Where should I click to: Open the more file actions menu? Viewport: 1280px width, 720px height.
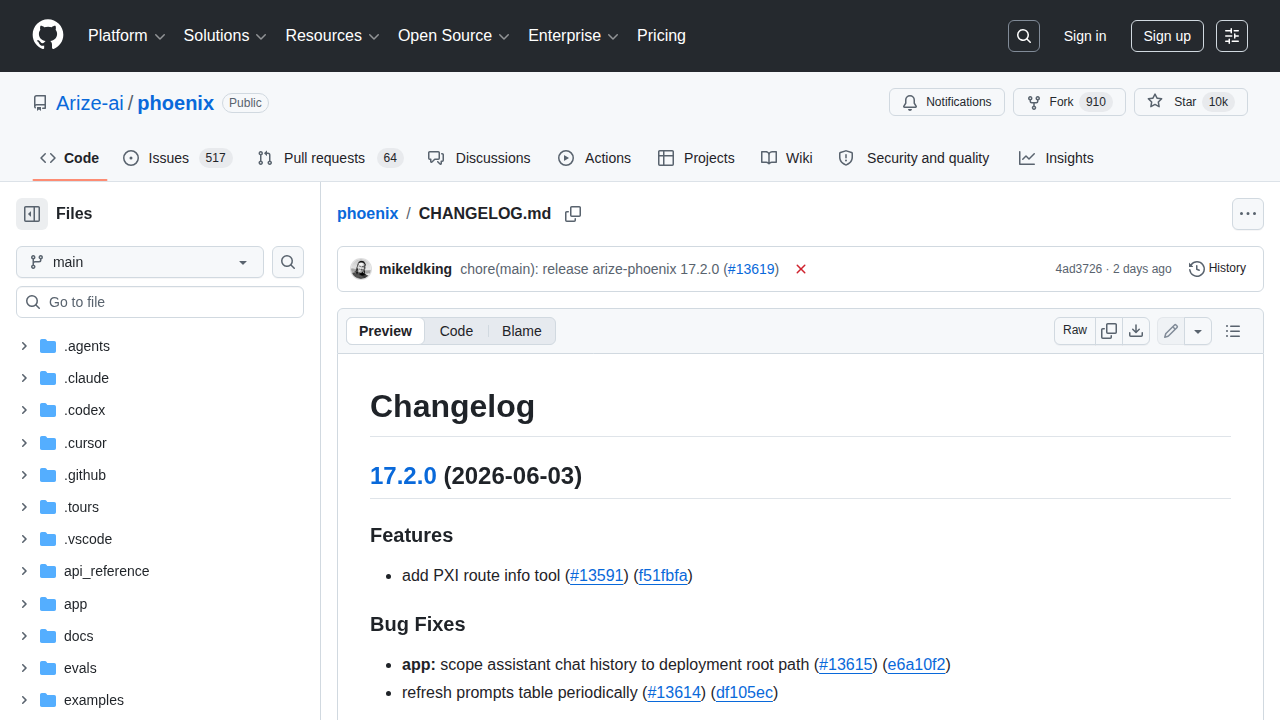click(x=1248, y=214)
